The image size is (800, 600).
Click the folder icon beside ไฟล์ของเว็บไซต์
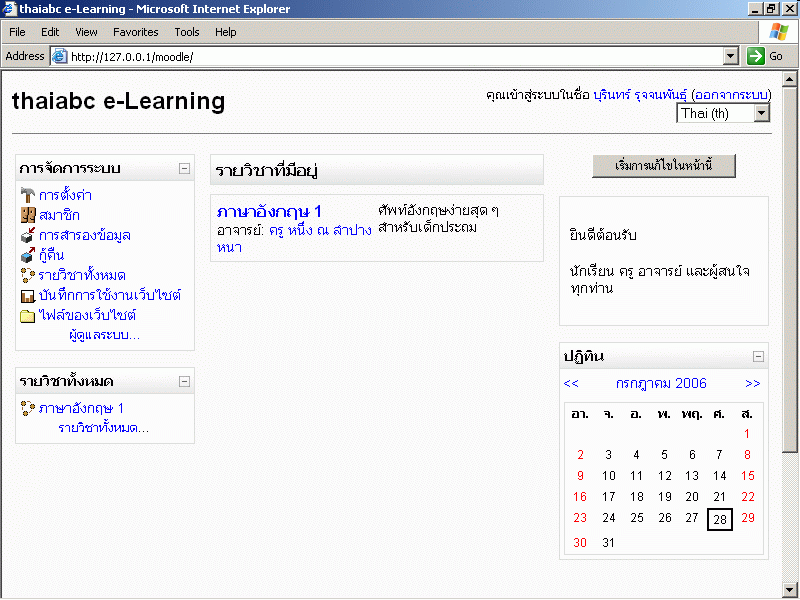(x=28, y=316)
